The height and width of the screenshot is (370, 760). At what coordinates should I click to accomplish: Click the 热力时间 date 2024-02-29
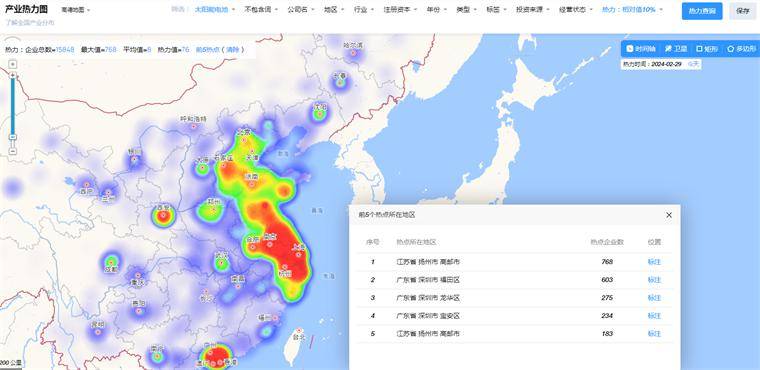tap(667, 64)
